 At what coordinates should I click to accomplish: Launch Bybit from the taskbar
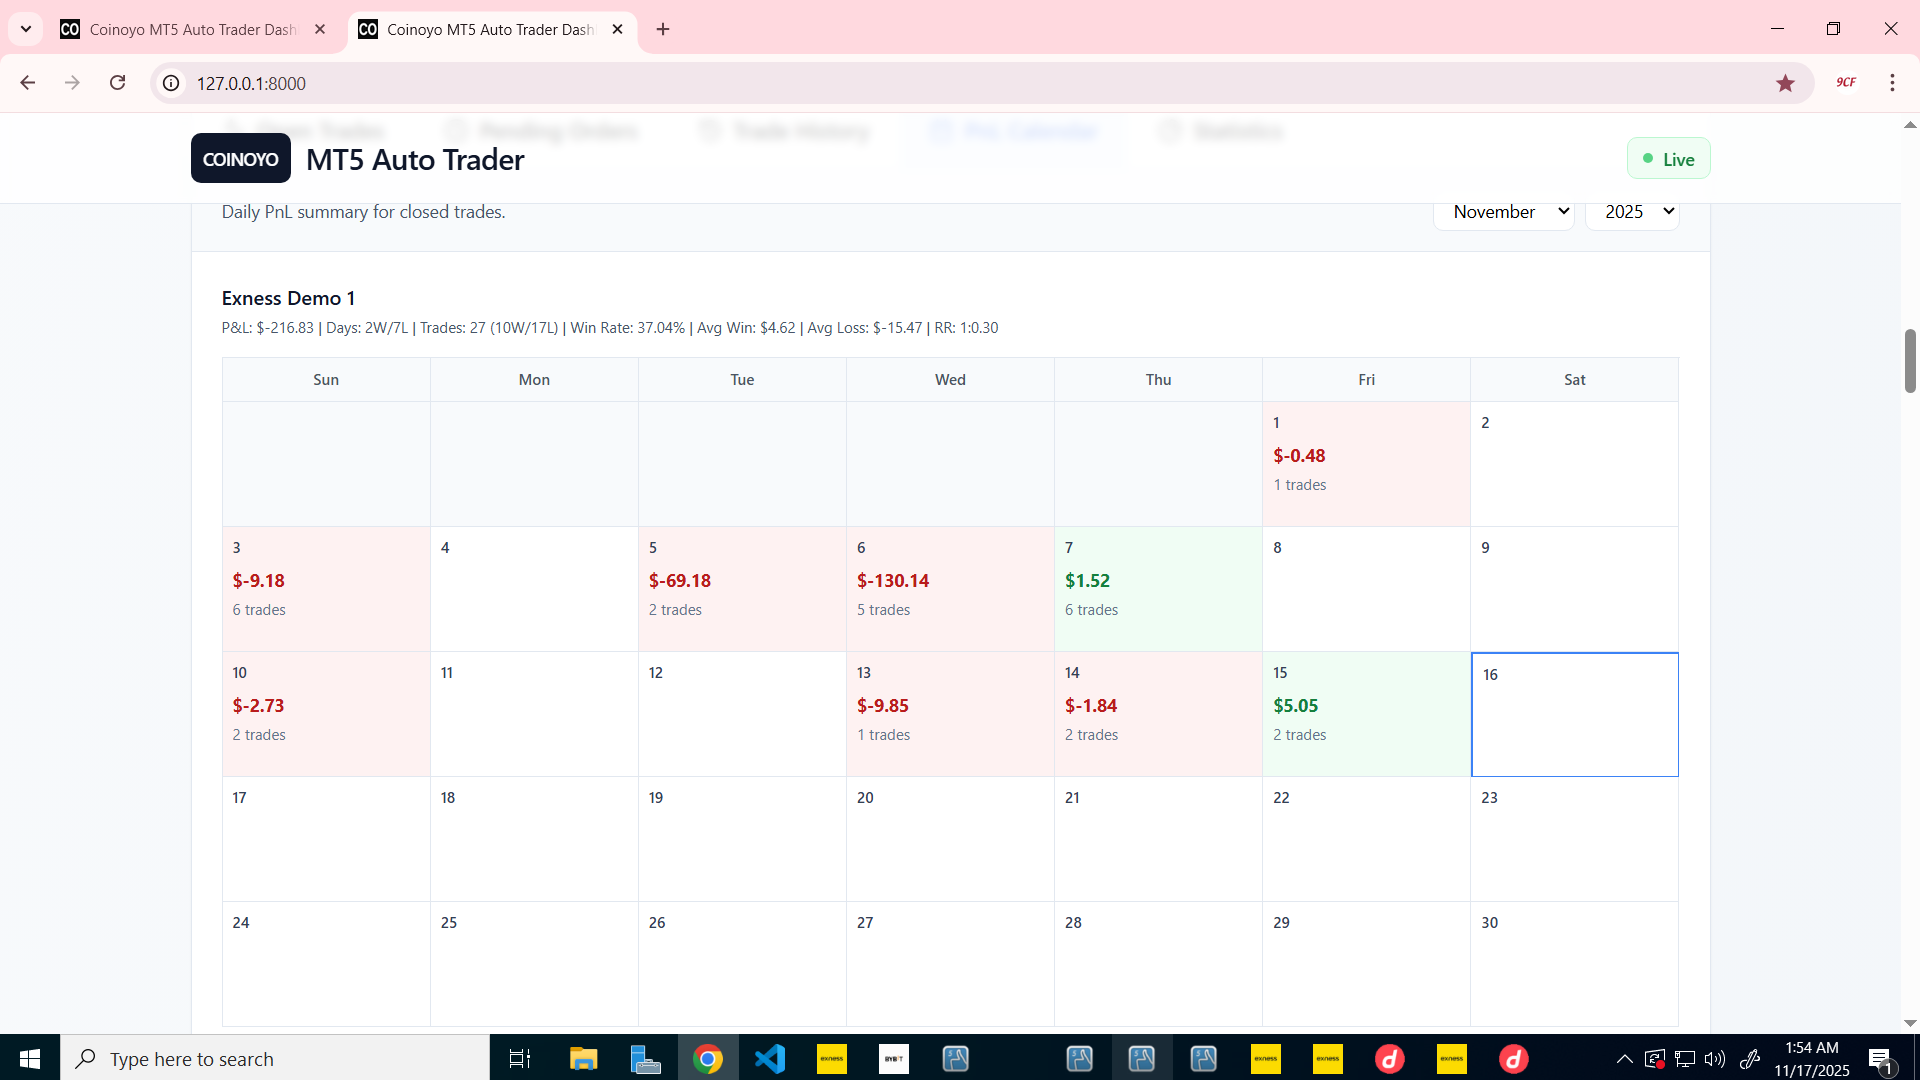click(x=893, y=1058)
